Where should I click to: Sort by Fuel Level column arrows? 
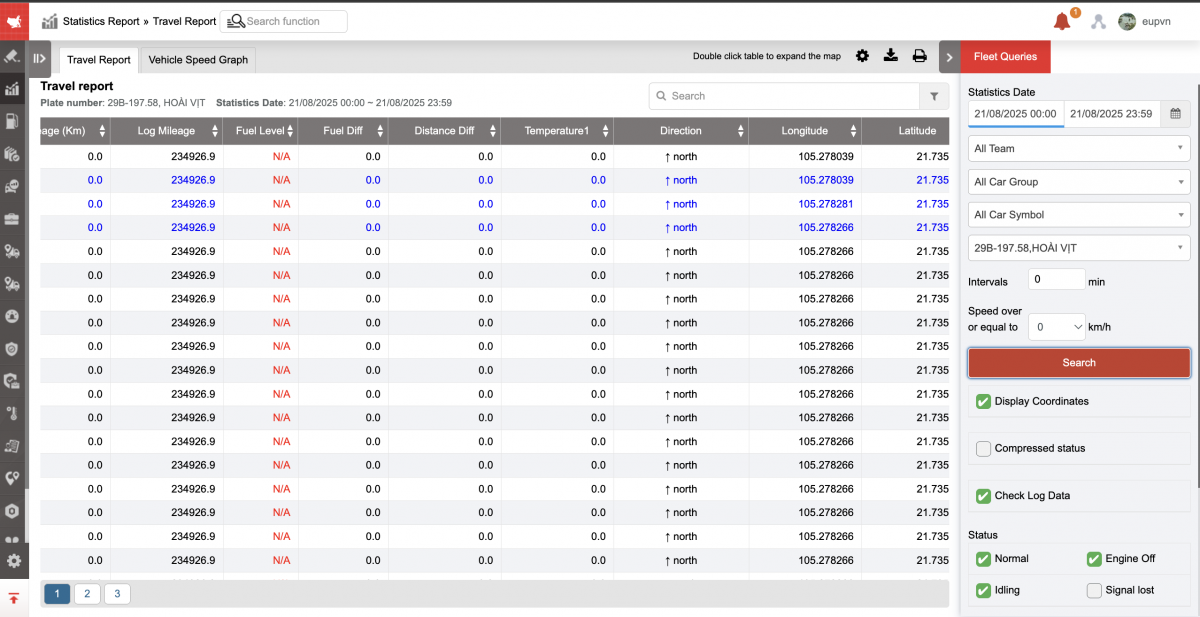click(291, 131)
